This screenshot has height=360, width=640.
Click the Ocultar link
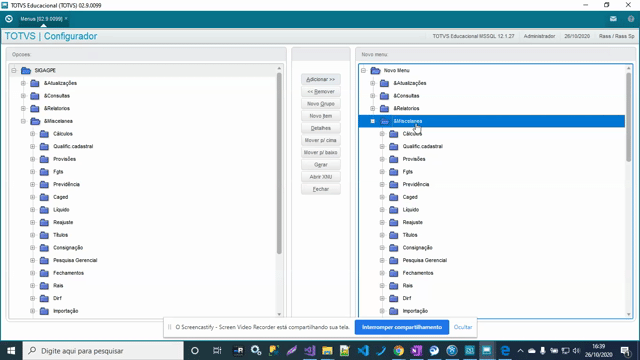463,327
